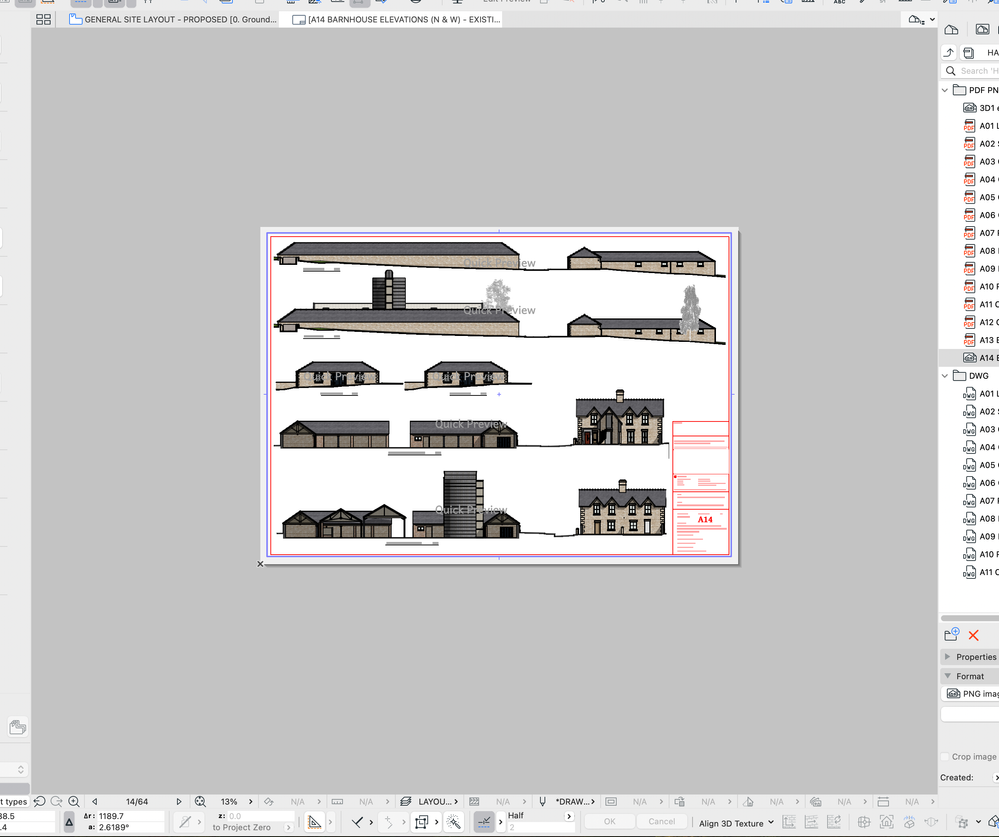Click the 3D window cloud icon at top
The image size is (999, 837).
(x=916, y=20)
